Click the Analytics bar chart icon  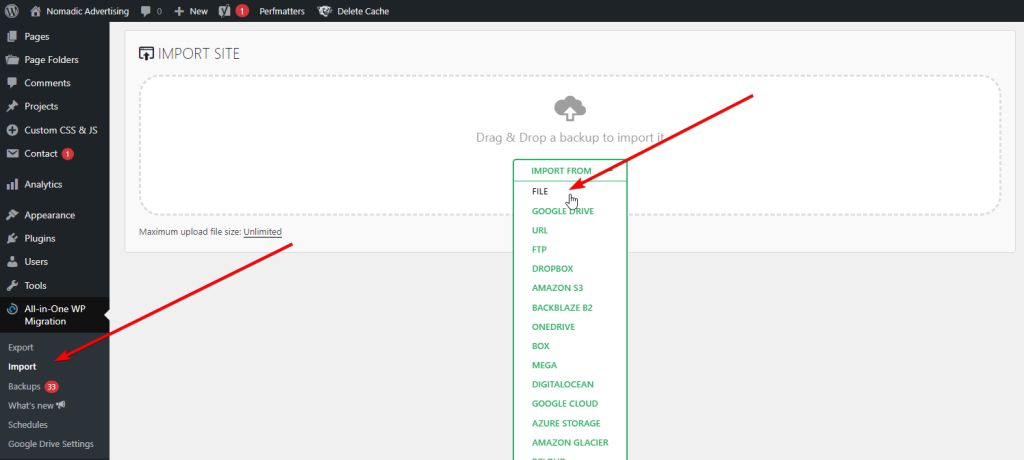(12, 184)
